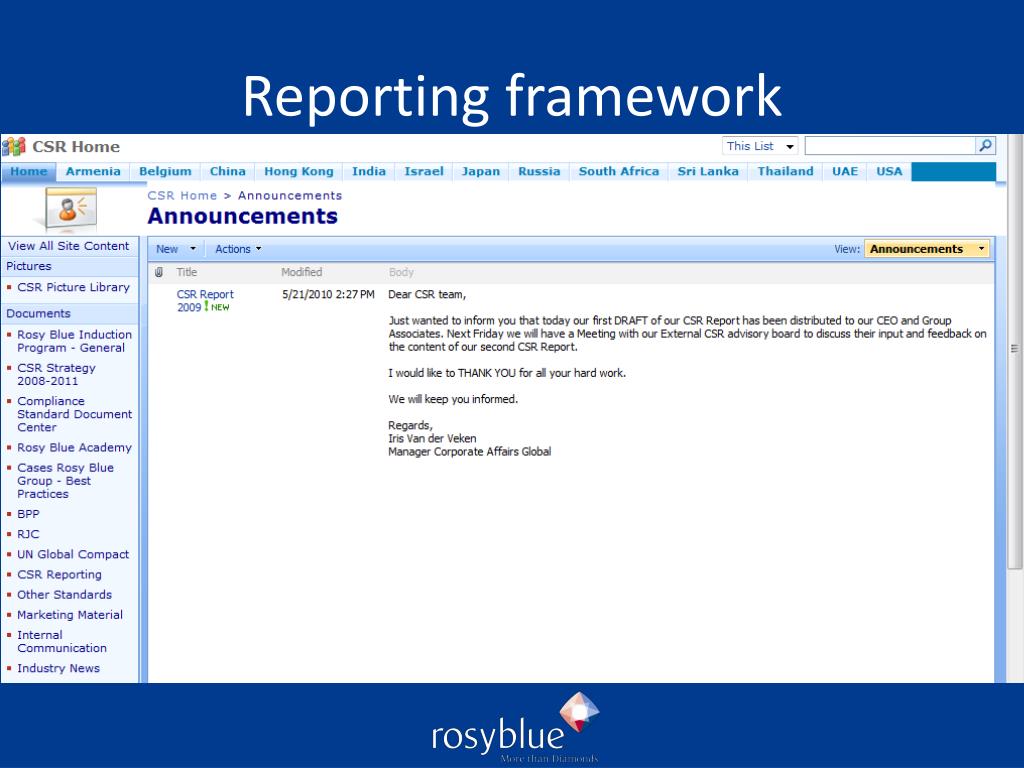Viewport: 1024px width, 768px height.
Task: Click the attachment paperclip column icon
Action: (x=158, y=272)
